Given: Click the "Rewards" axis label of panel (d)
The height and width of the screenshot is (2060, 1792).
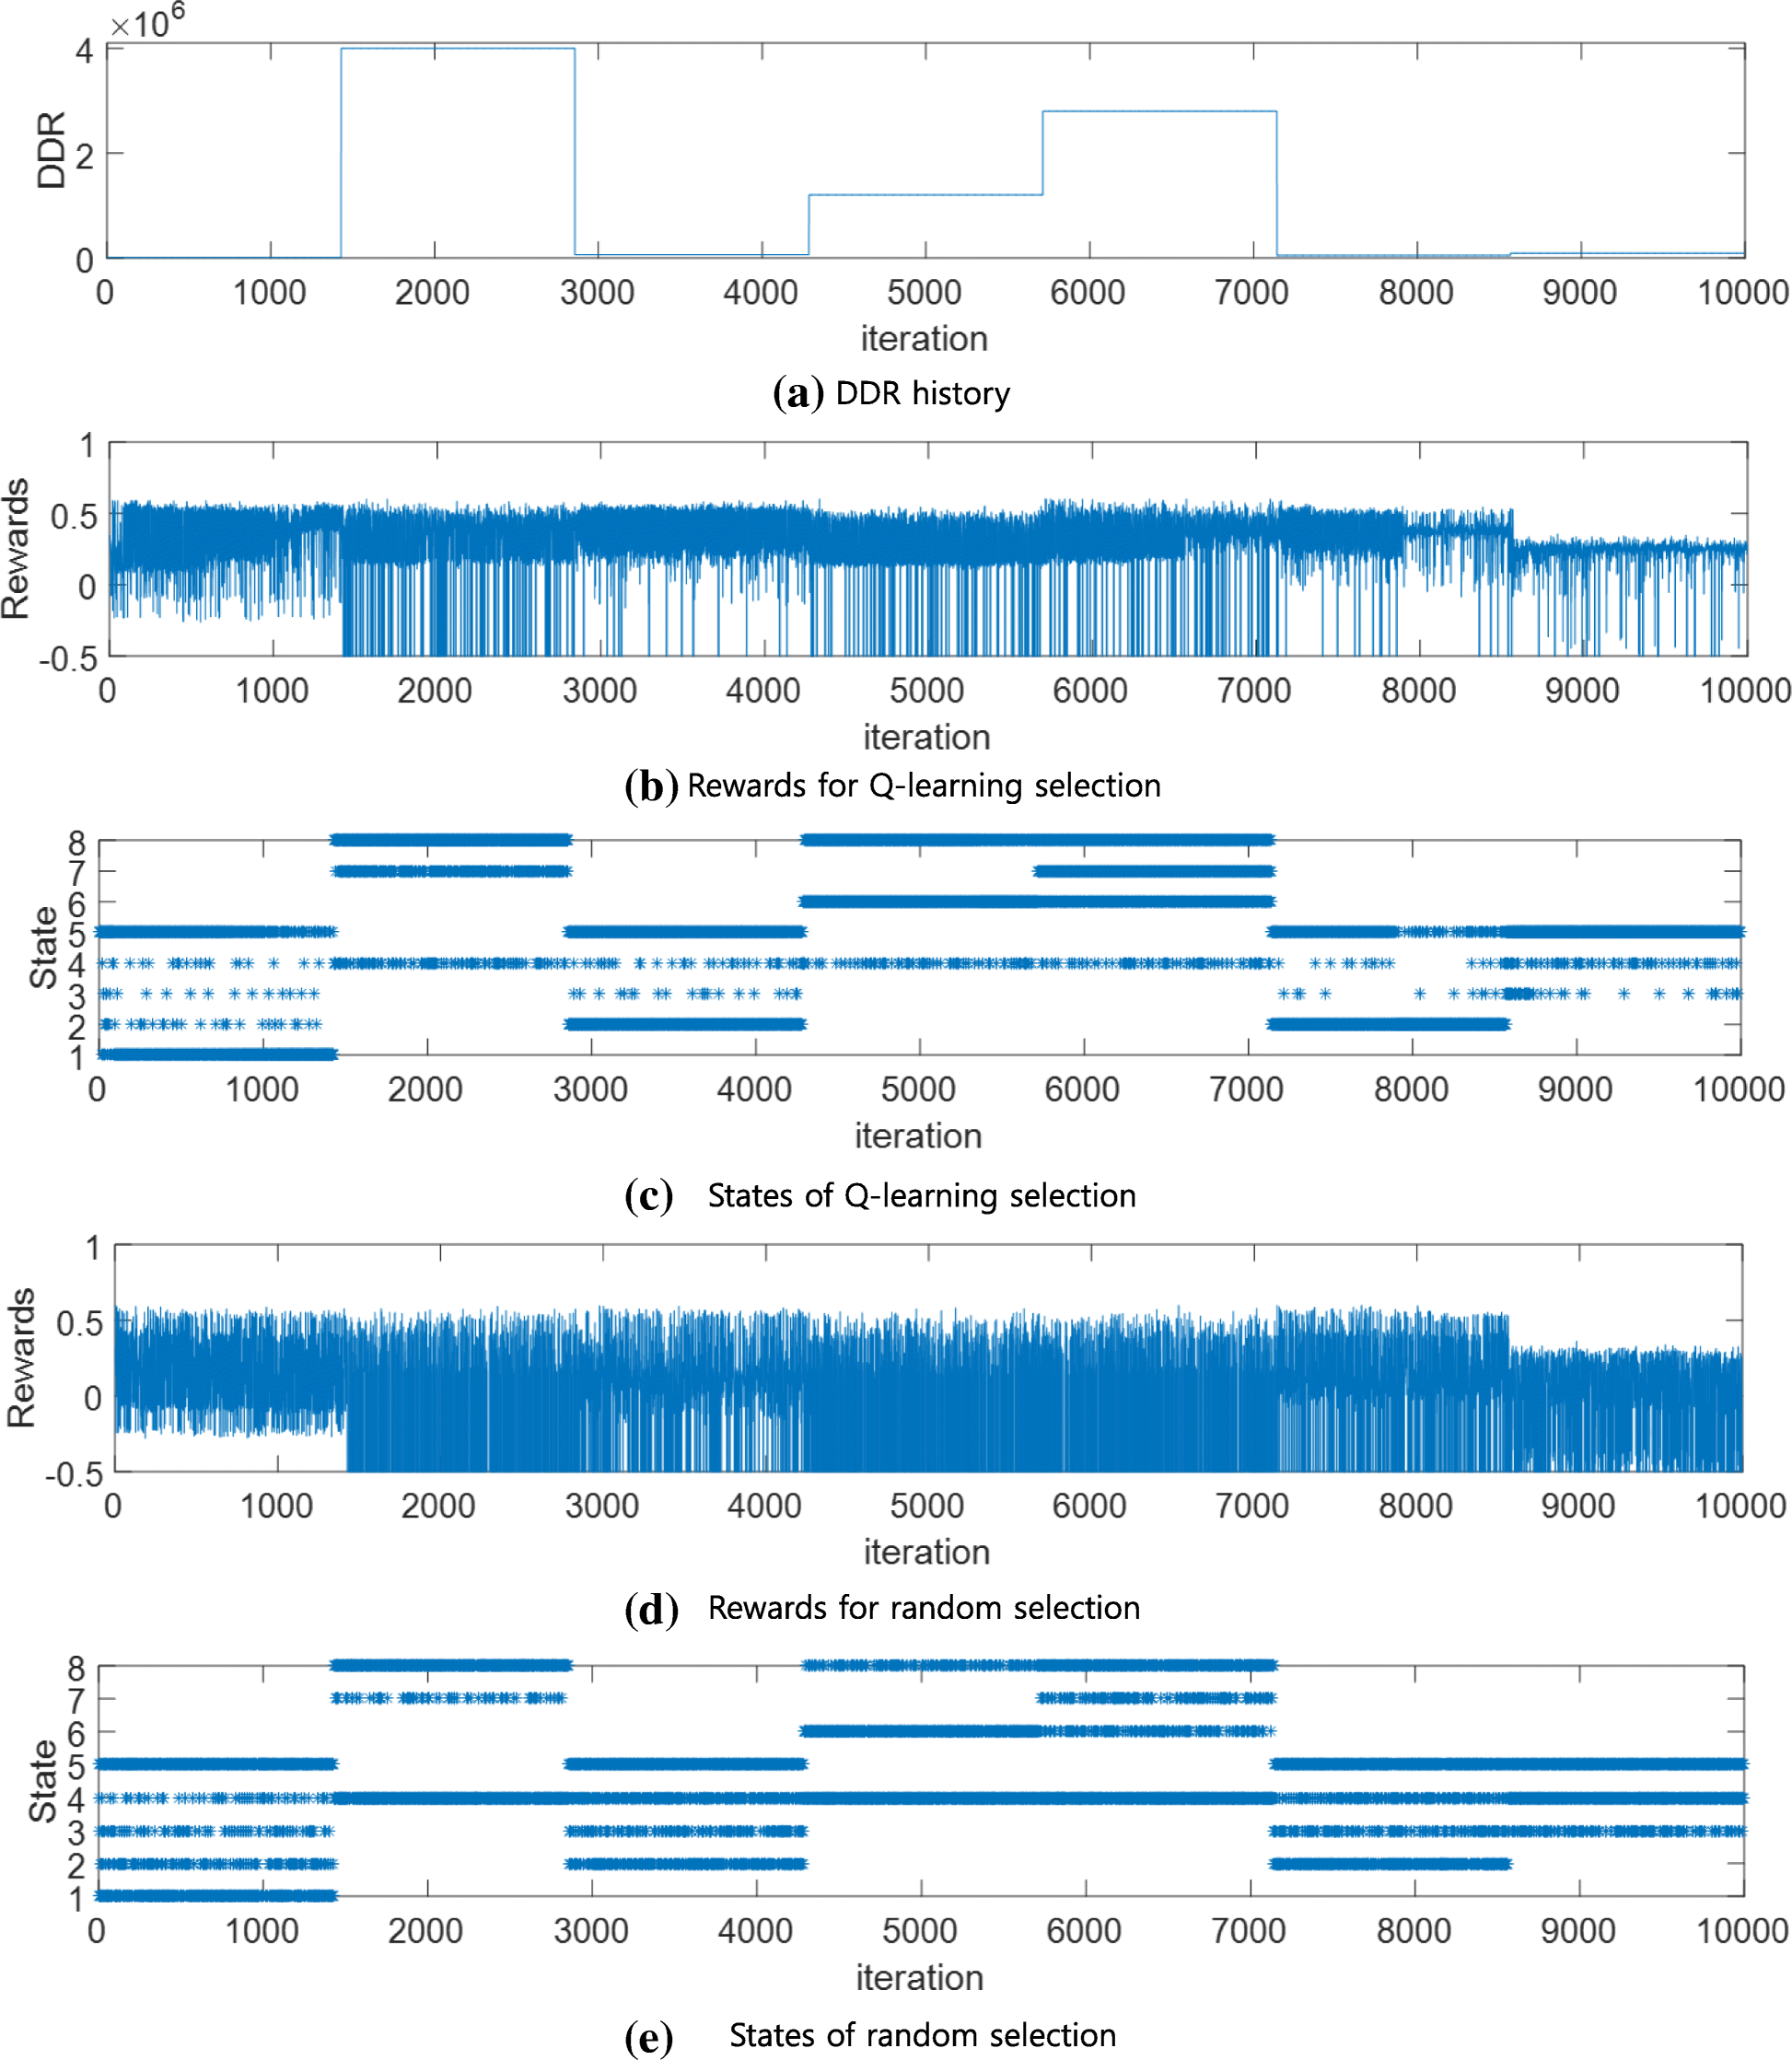Looking at the screenshot, I should [20, 1357].
